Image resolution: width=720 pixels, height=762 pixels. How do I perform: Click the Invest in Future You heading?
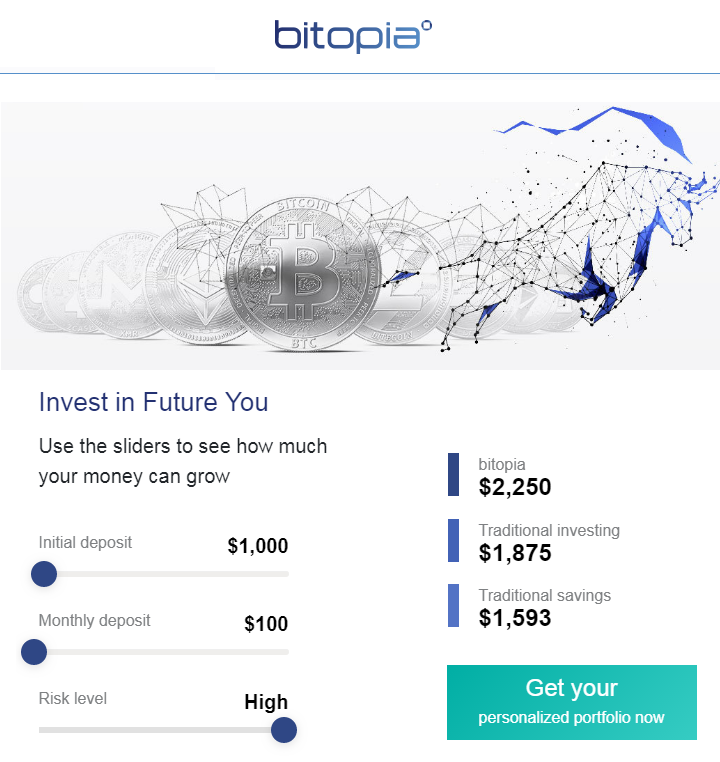[x=153, y=402]
